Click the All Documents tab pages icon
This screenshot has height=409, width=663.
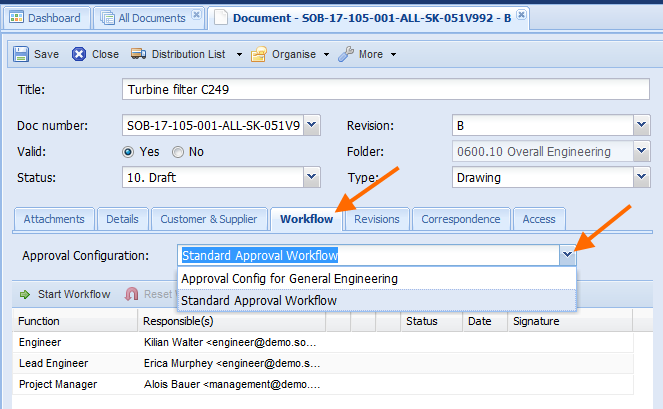107,18
